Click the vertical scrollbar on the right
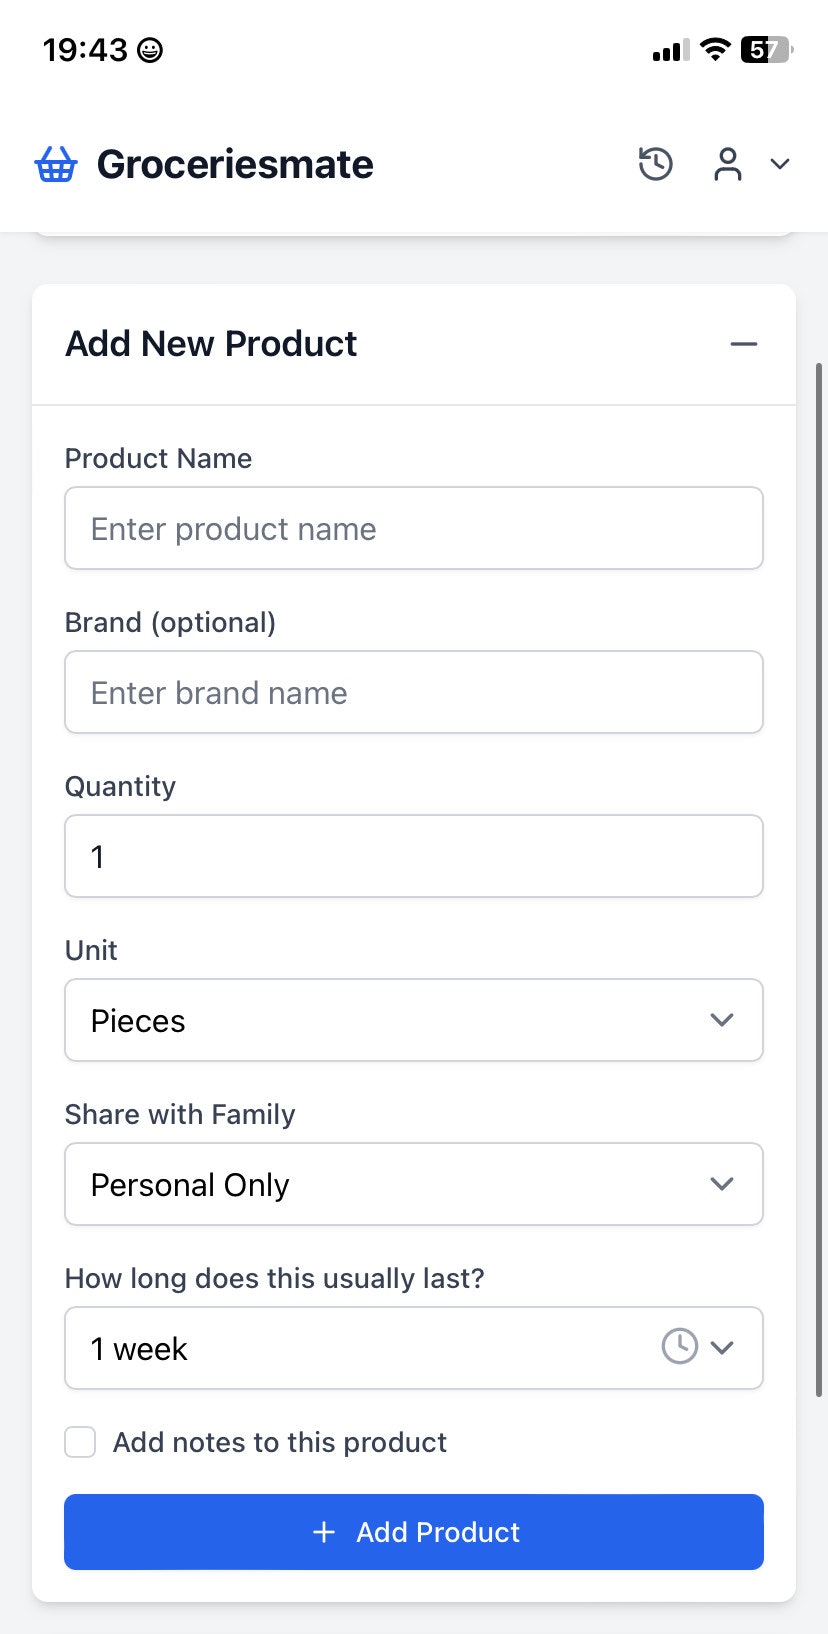The width and height of the screenshot is (828, 1634). coord(820,880)
